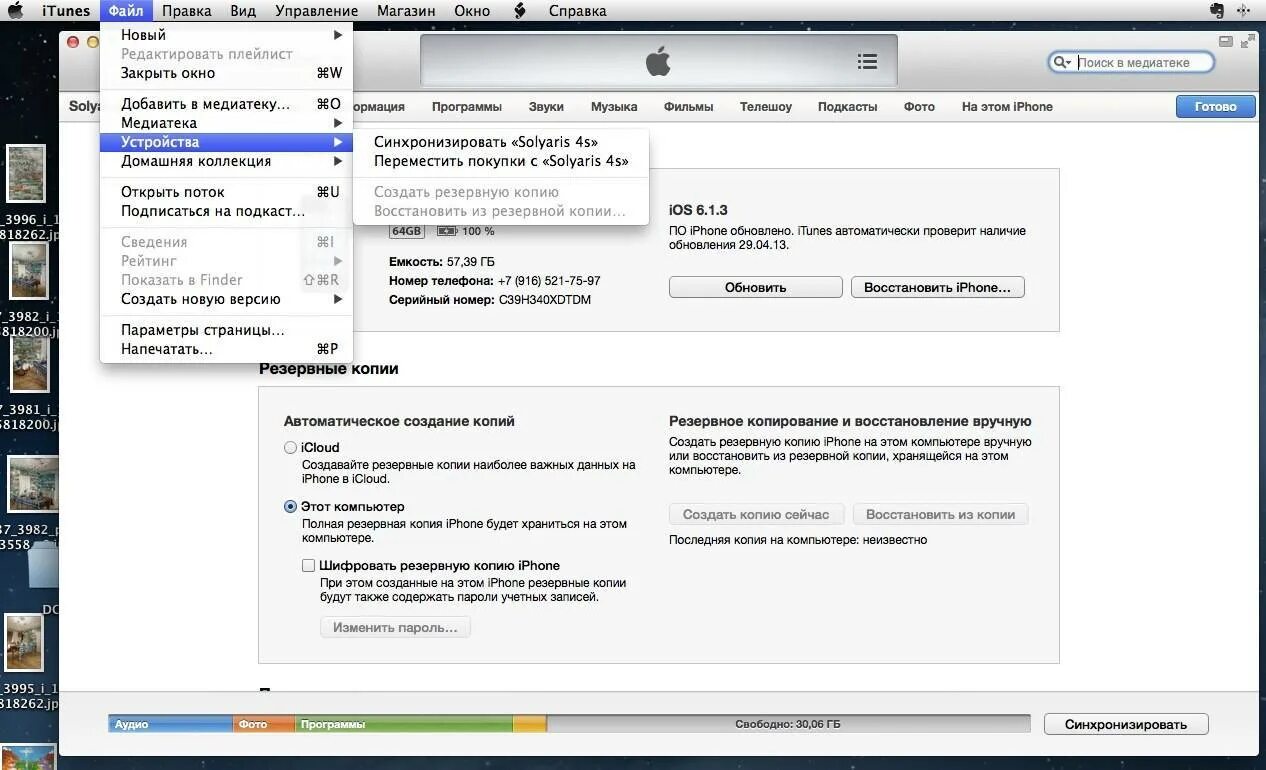The height and width of the screenshot is (770, 1266).
Task: Click the 64GB capacity badge
Action: [407, 231]
